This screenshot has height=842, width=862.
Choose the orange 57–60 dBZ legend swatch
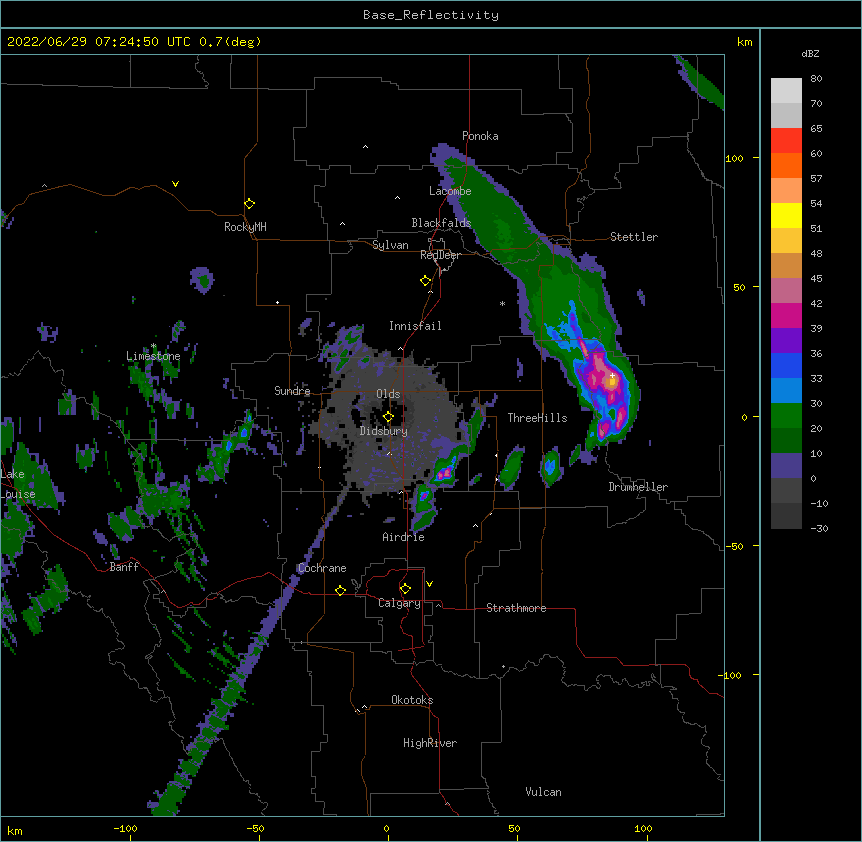(x=786, y=165)
